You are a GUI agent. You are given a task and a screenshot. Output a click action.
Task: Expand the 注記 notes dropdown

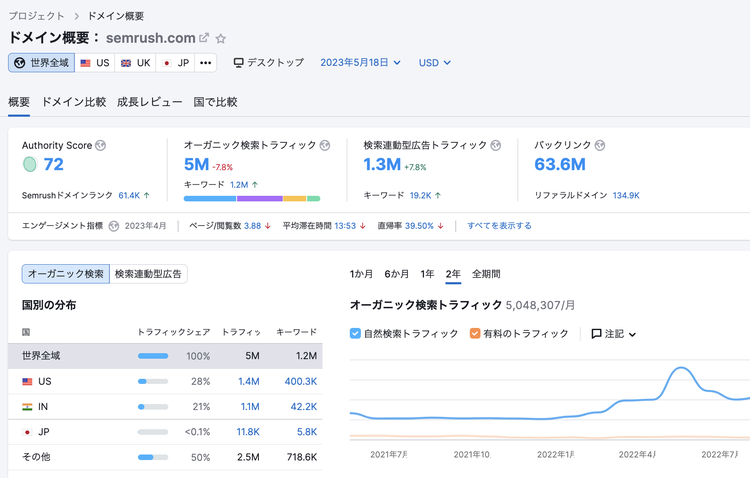tap(614, 334)
